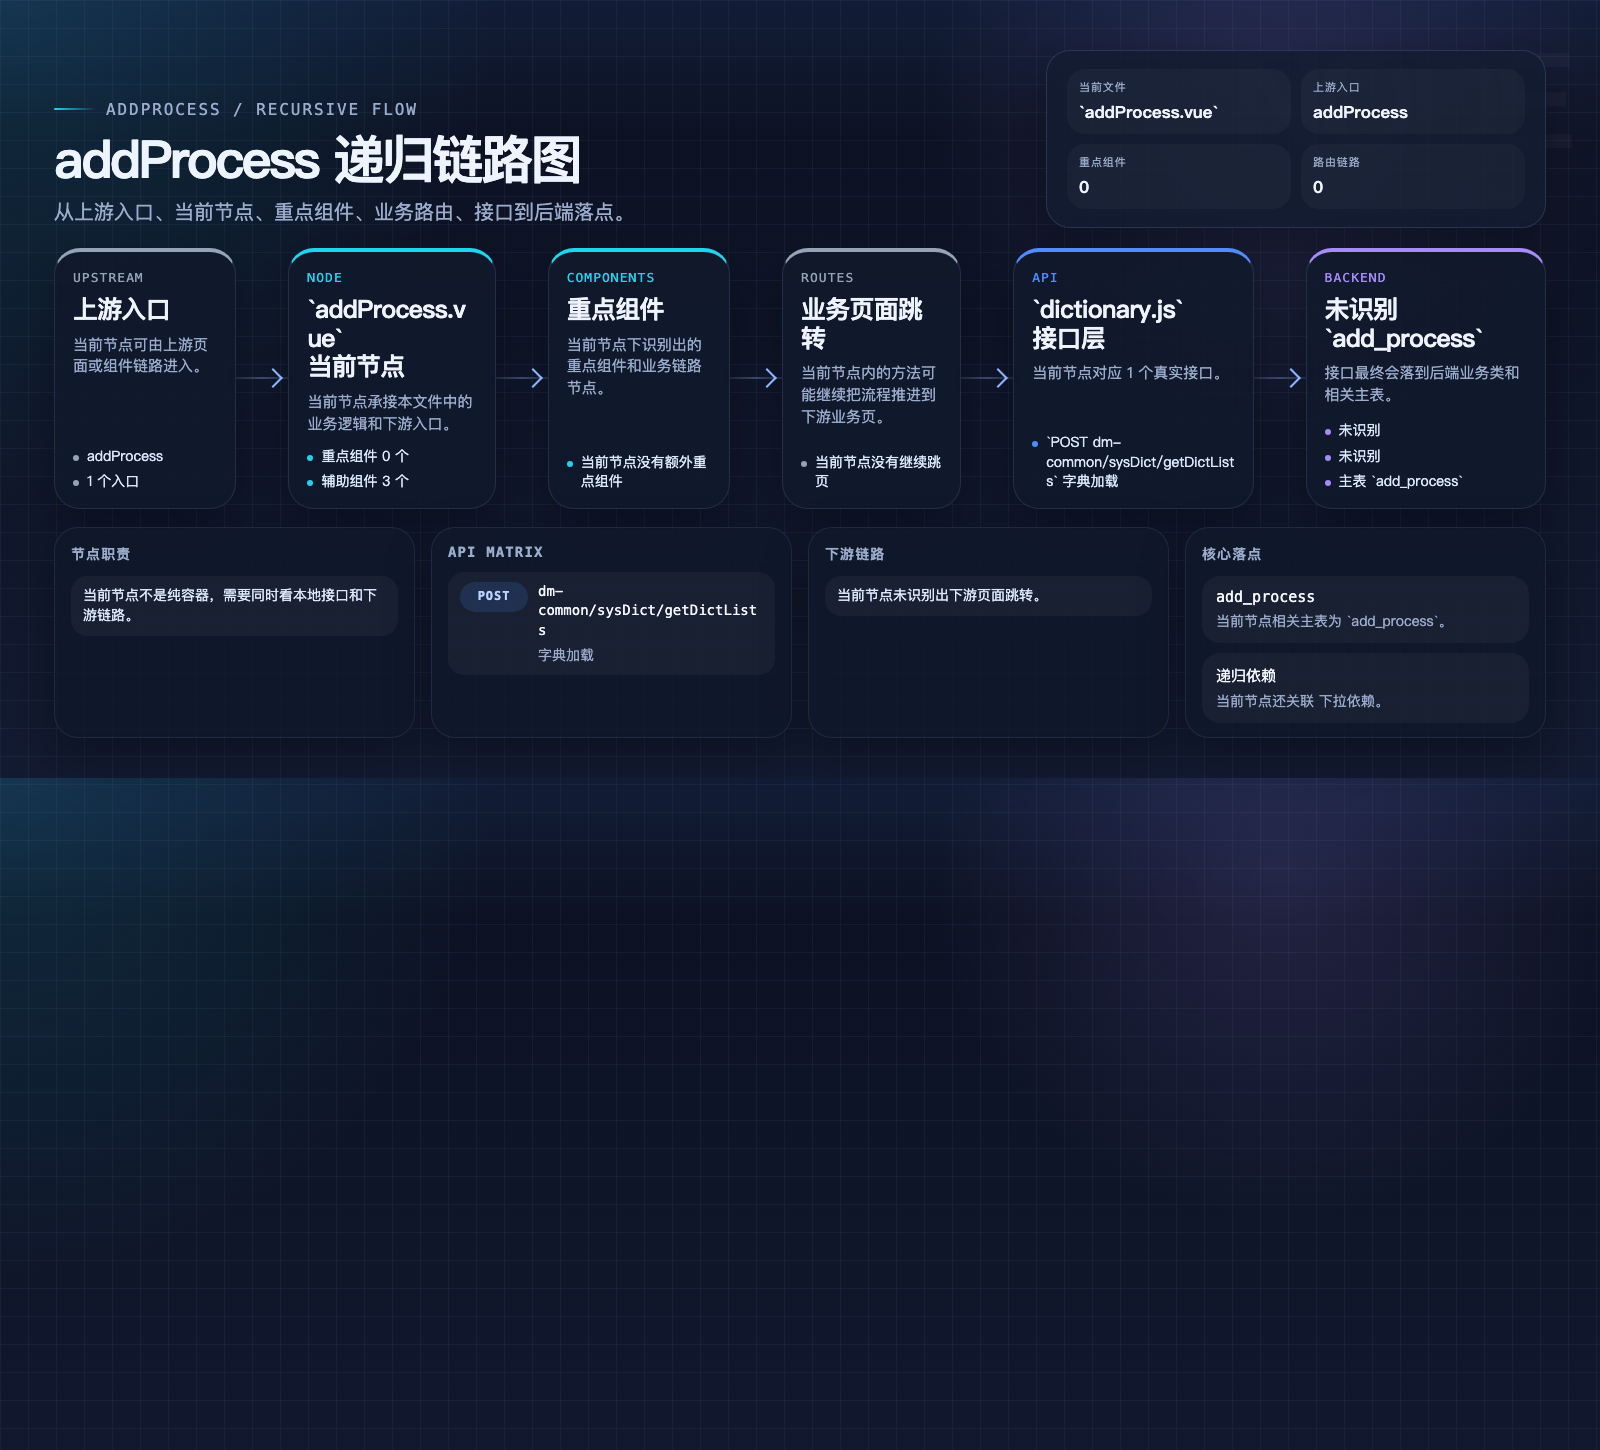Select the ROUTES 业务页面跳转 card heading
Screen dimensions: 1600x1450
pyautogui.click(x=862, y=324)
